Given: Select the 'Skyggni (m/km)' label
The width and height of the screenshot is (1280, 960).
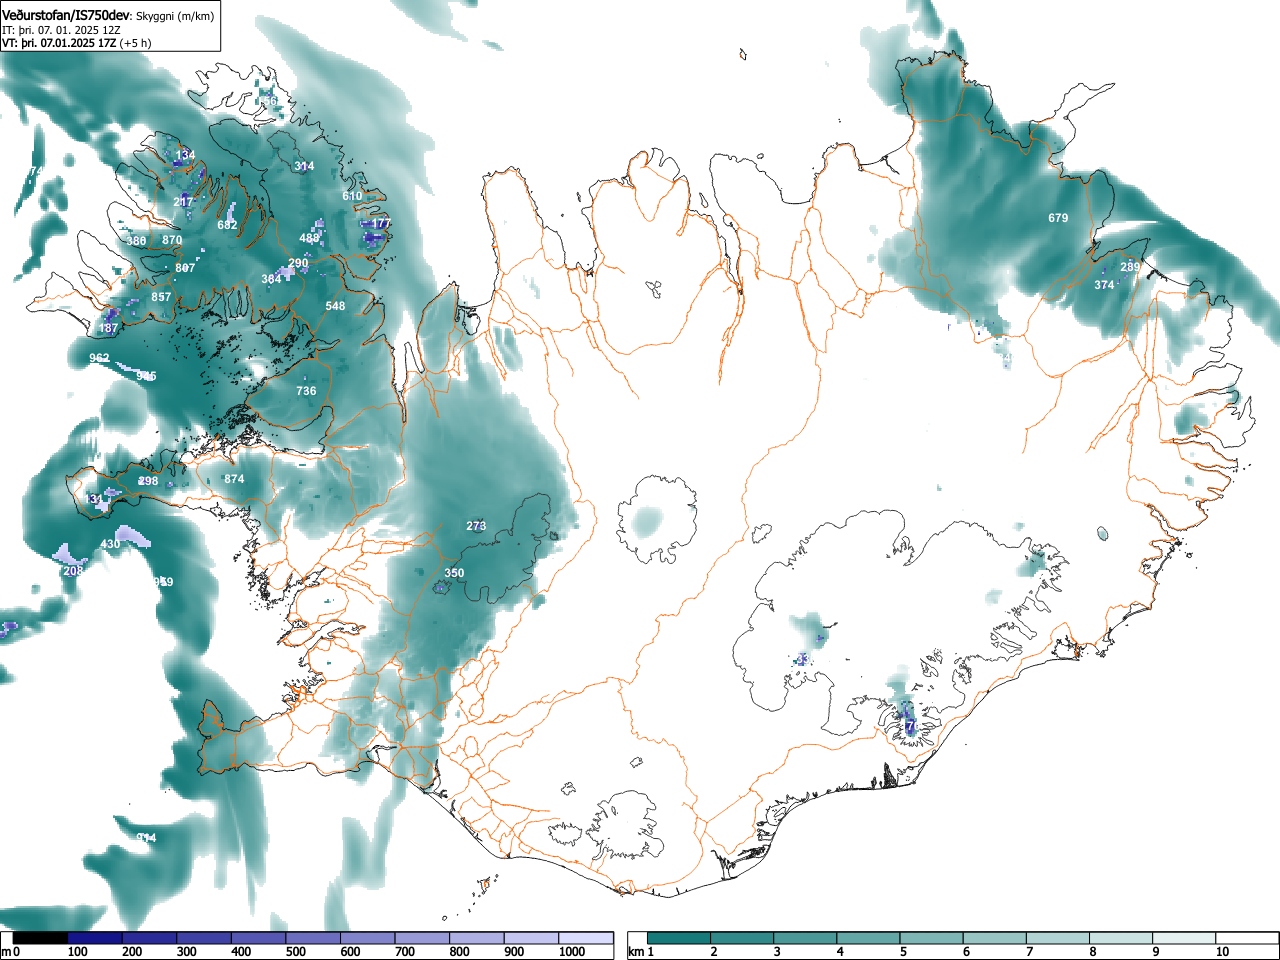Looking at the screenshot, I should 174,16.
